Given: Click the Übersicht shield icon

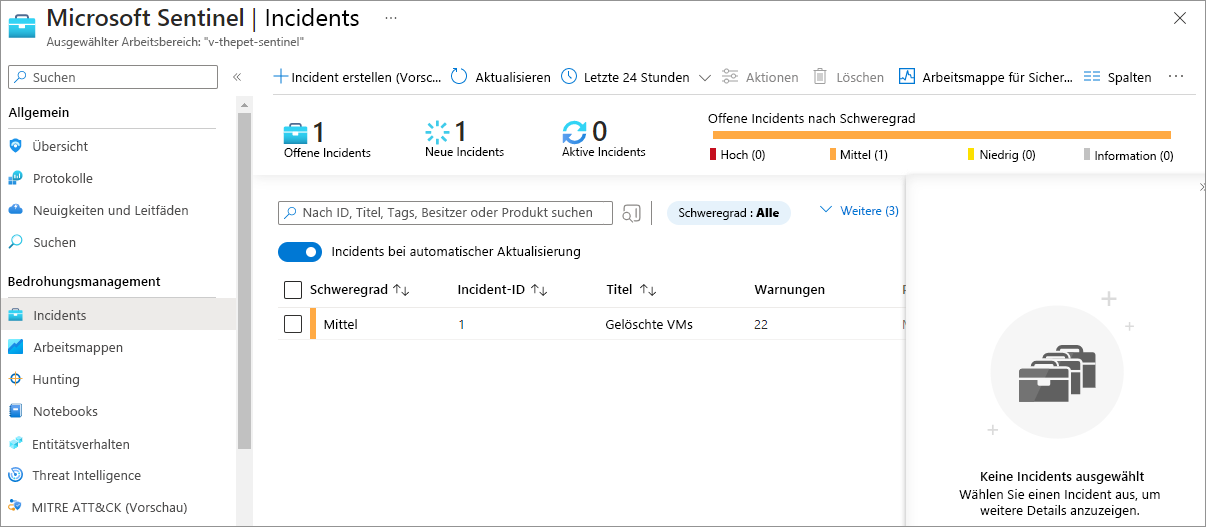Looking at the screenshot, I should coord(15,146).
